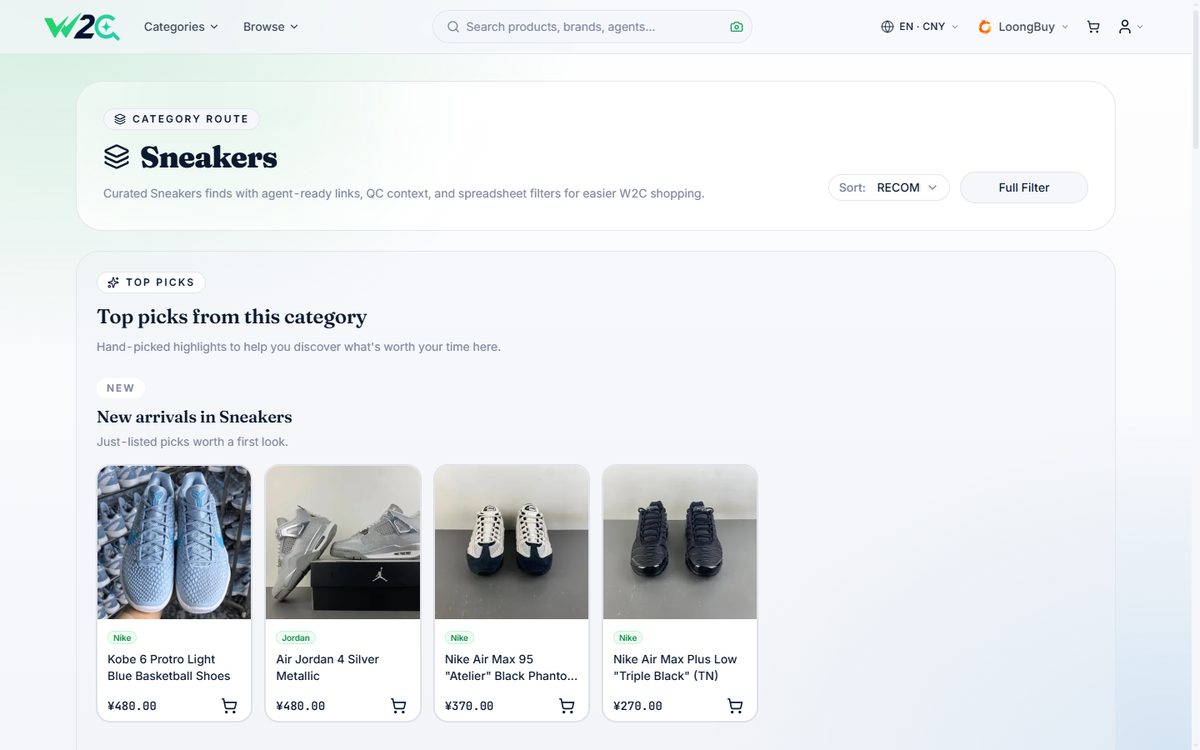Image resolution: width=1200 pixels, height=750 pixels.
Task: Open Kobe 6 Protro Light Blue title
Action: coord(169,668)
